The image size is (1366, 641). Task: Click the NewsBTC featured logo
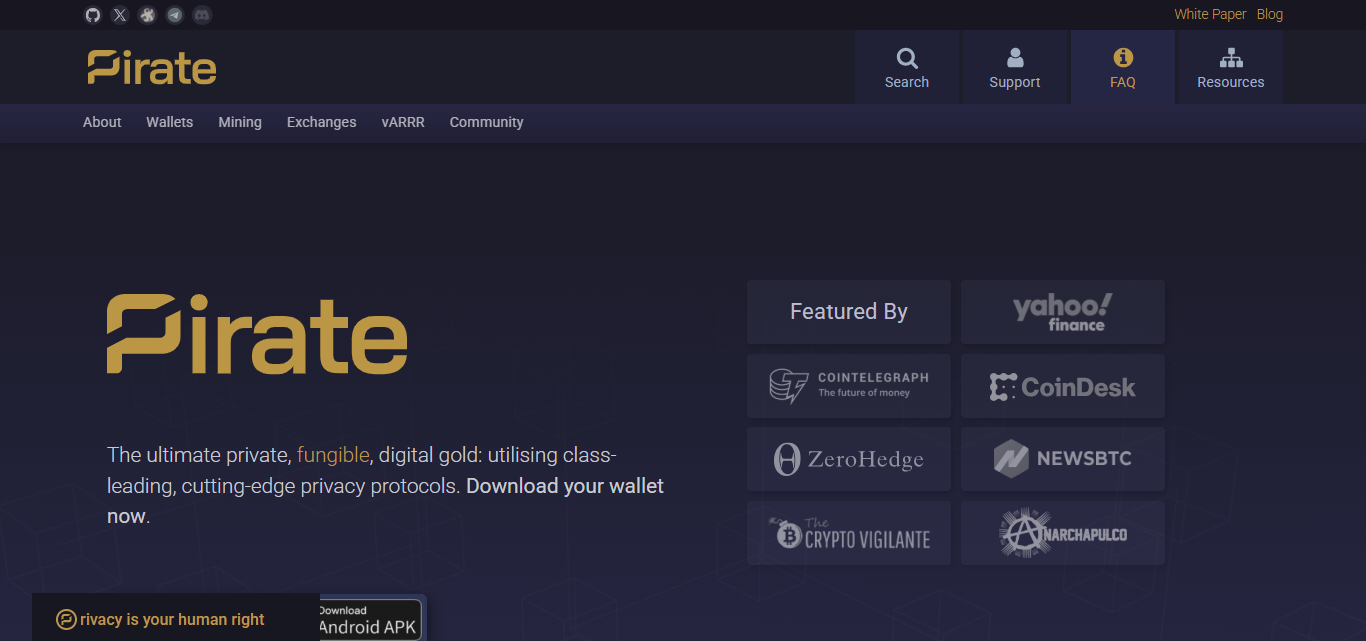click(x=1063, y=459)
